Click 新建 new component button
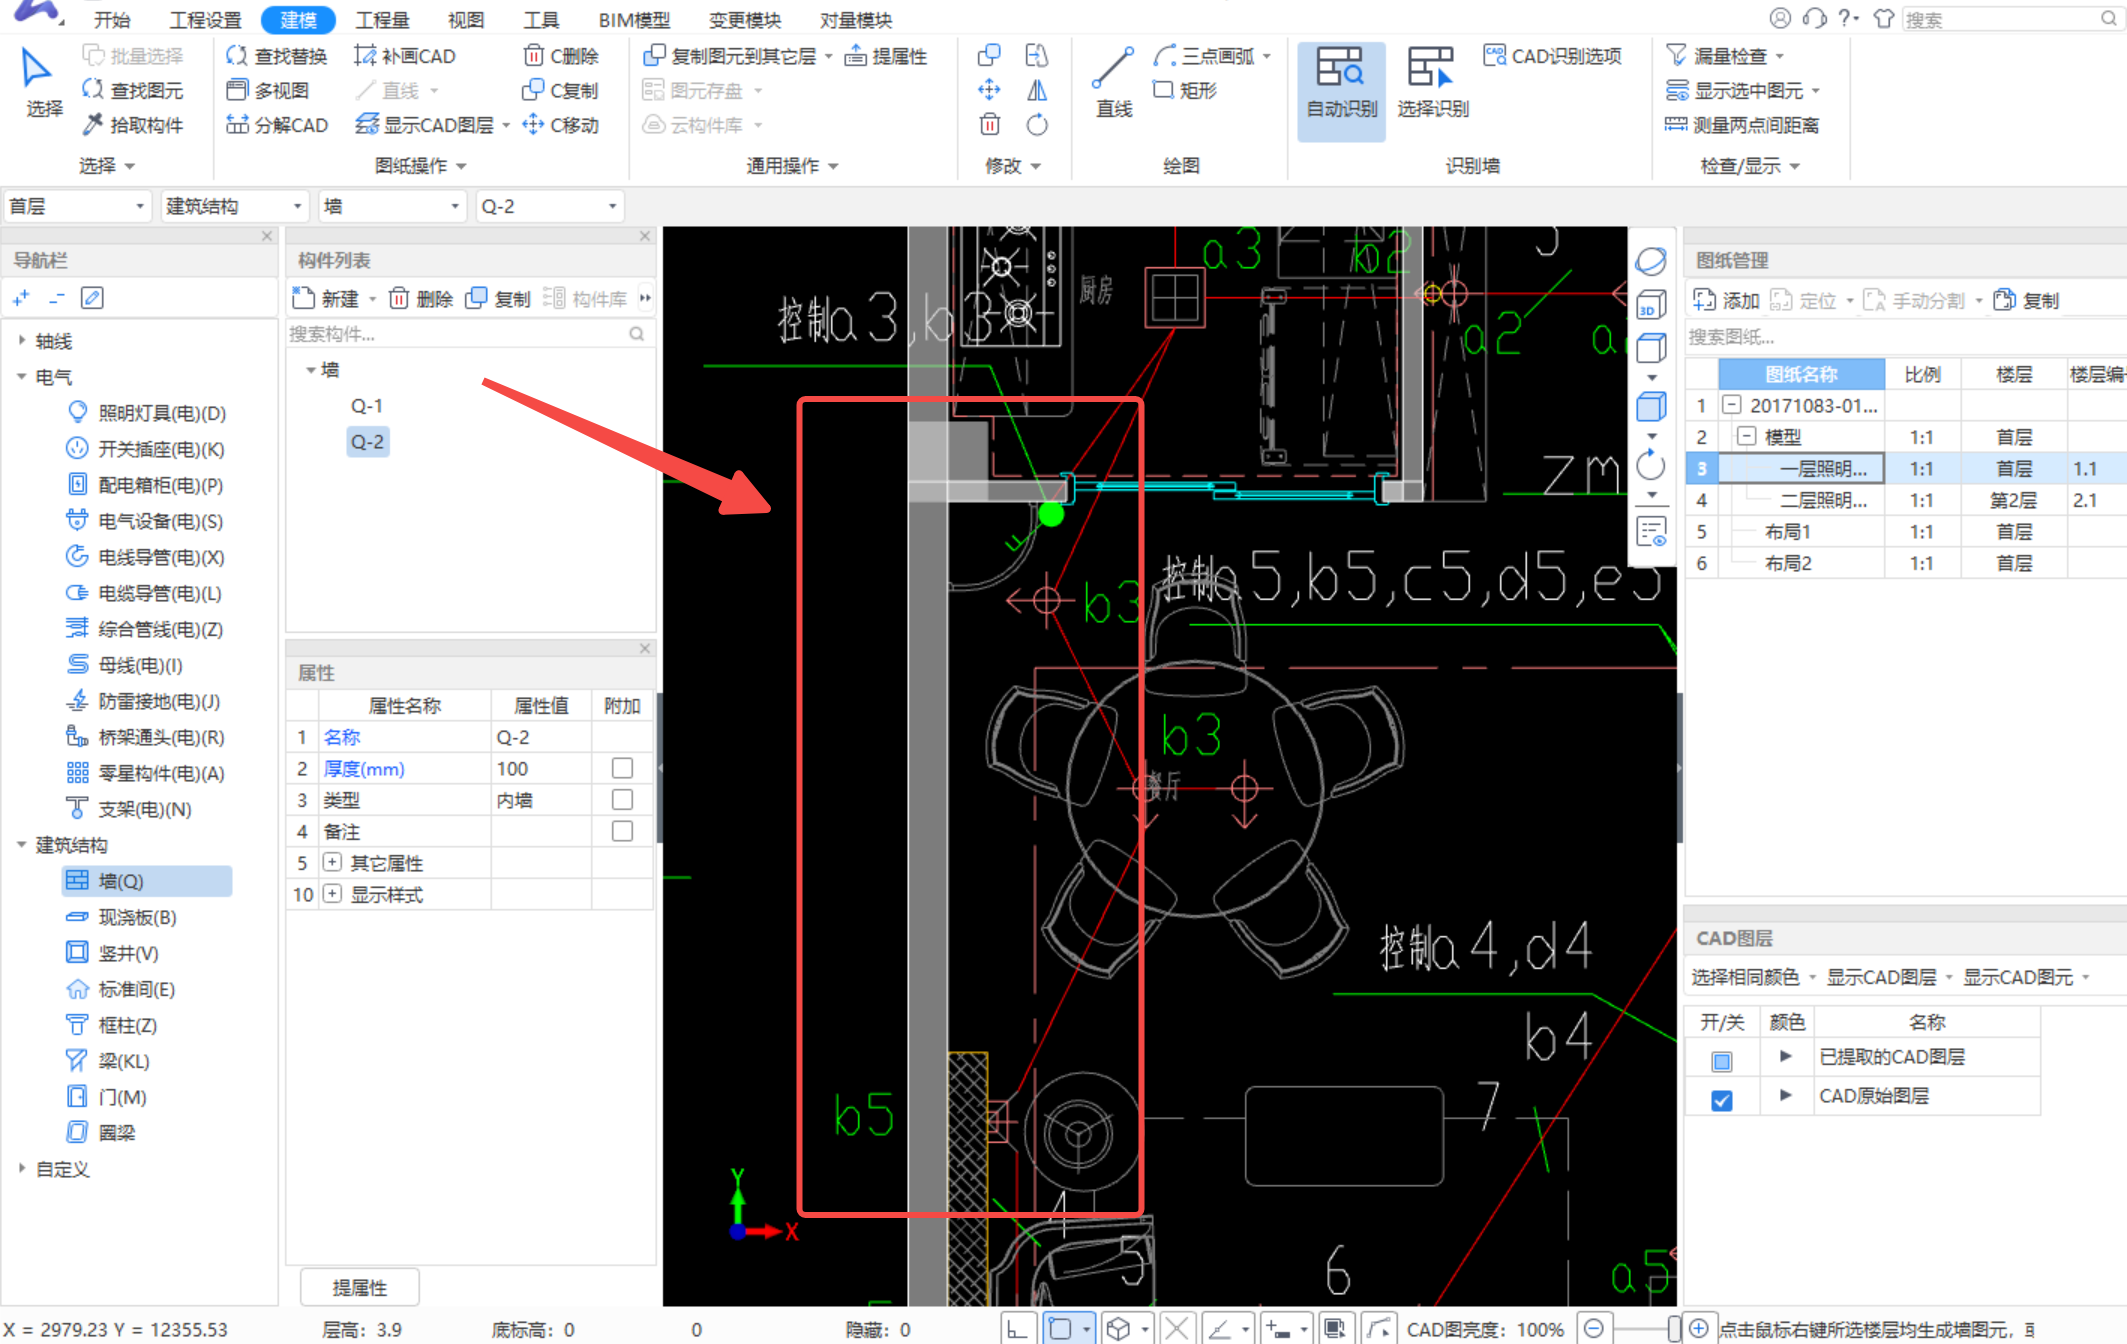 [x=325, y=298]
